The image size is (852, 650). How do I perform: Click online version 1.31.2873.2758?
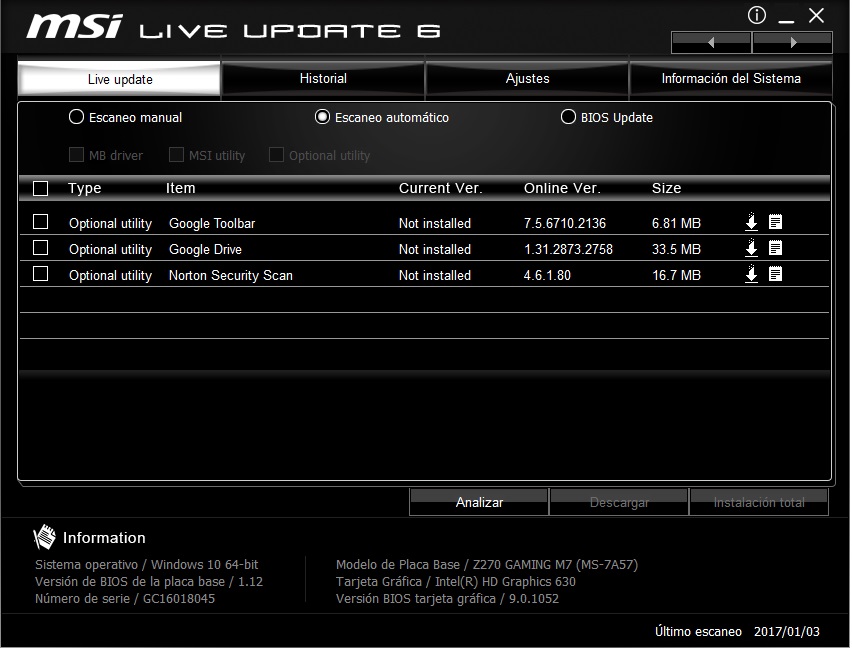568,249
